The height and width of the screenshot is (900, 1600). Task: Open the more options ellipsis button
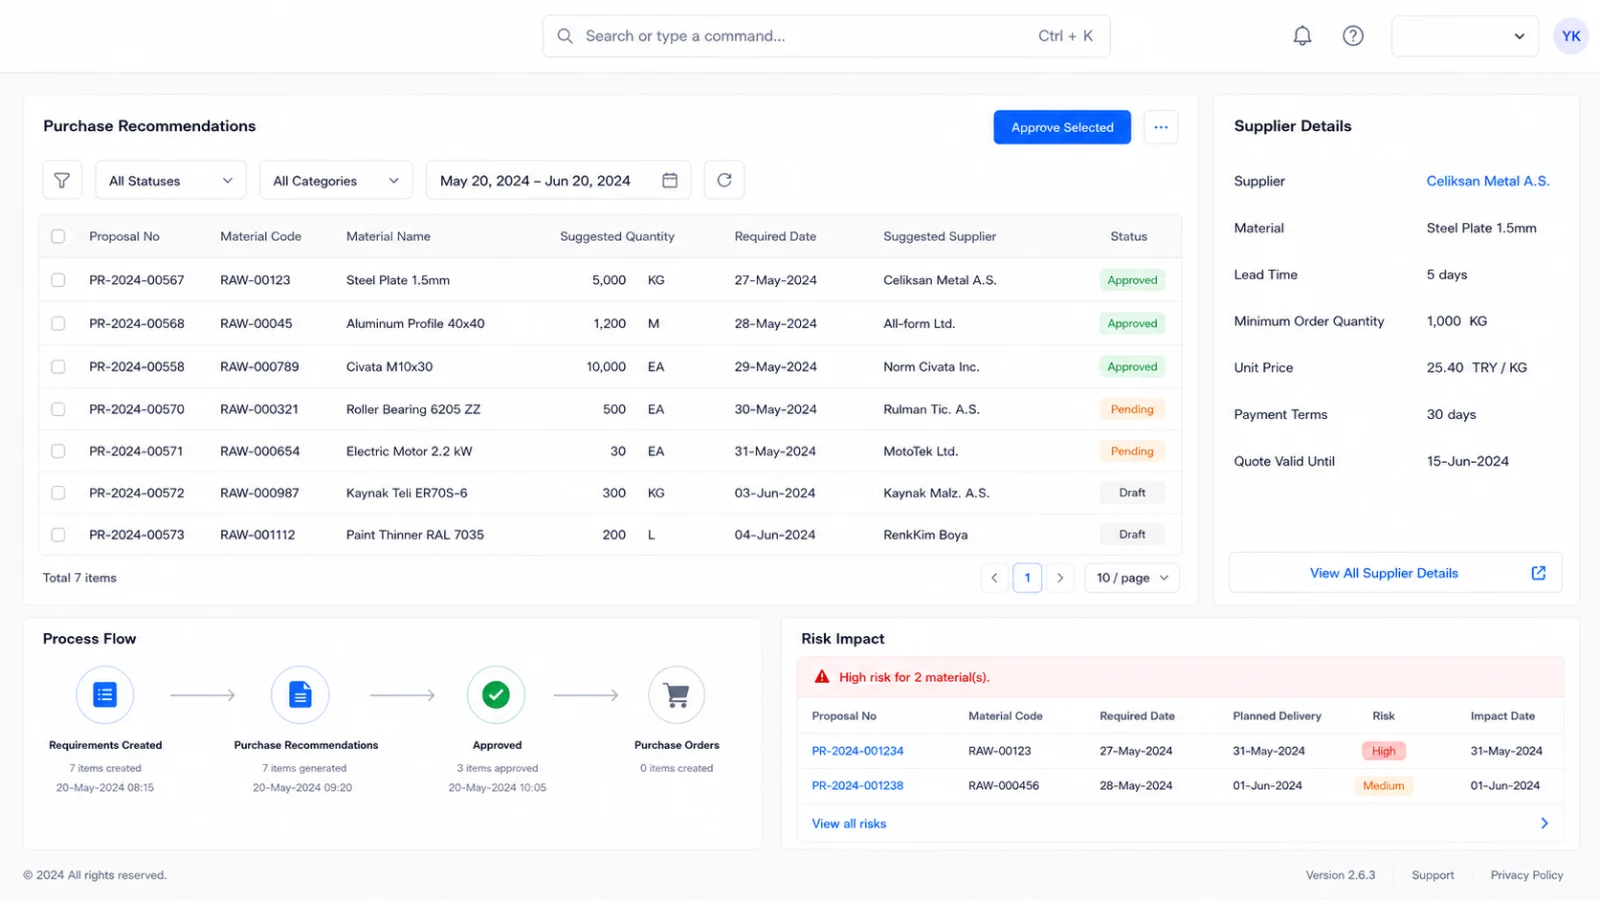coord(1161,127)
